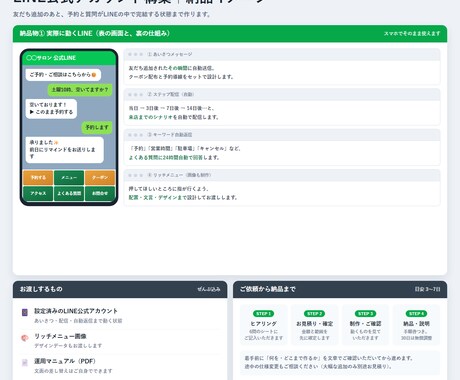Click the ▶ このまま予約する chat reply
The width and height of the screenshot is (460, 380).
[51, 112]
